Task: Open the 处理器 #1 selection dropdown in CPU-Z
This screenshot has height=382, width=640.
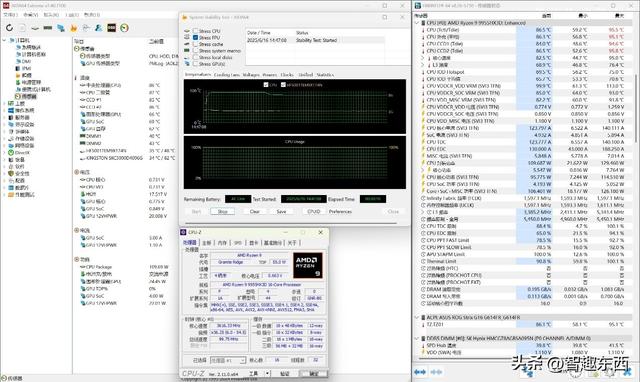Action: (x=228, y=360)
